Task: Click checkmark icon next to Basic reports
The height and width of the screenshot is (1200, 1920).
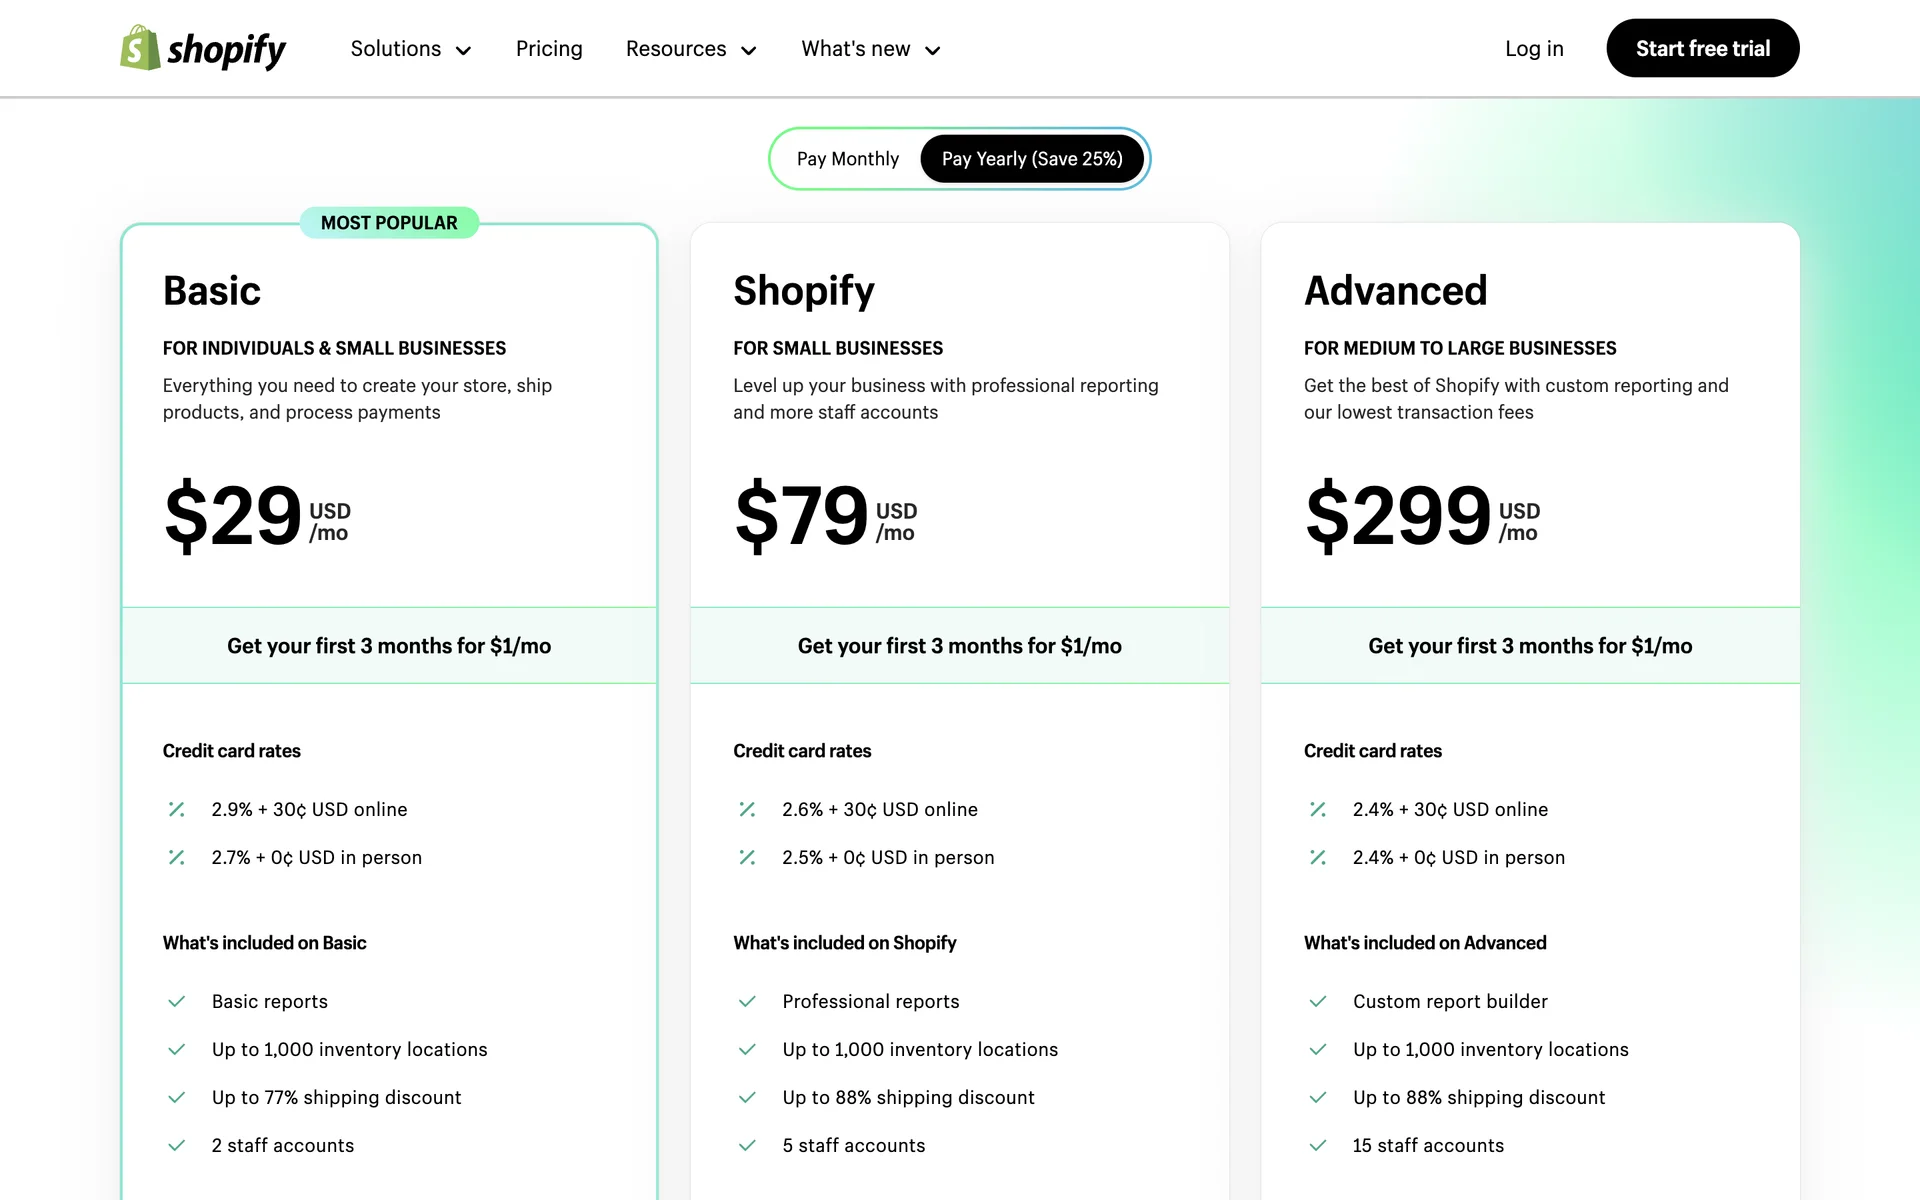Action: [x=177, y=1001]
